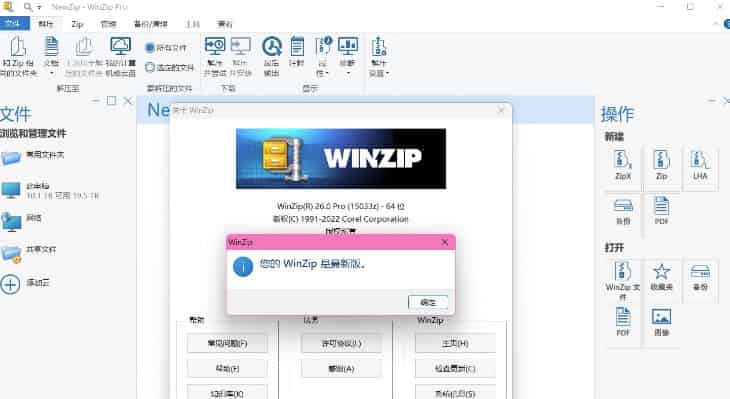Click the Check for updates (C) button

[x=455, y=369]
